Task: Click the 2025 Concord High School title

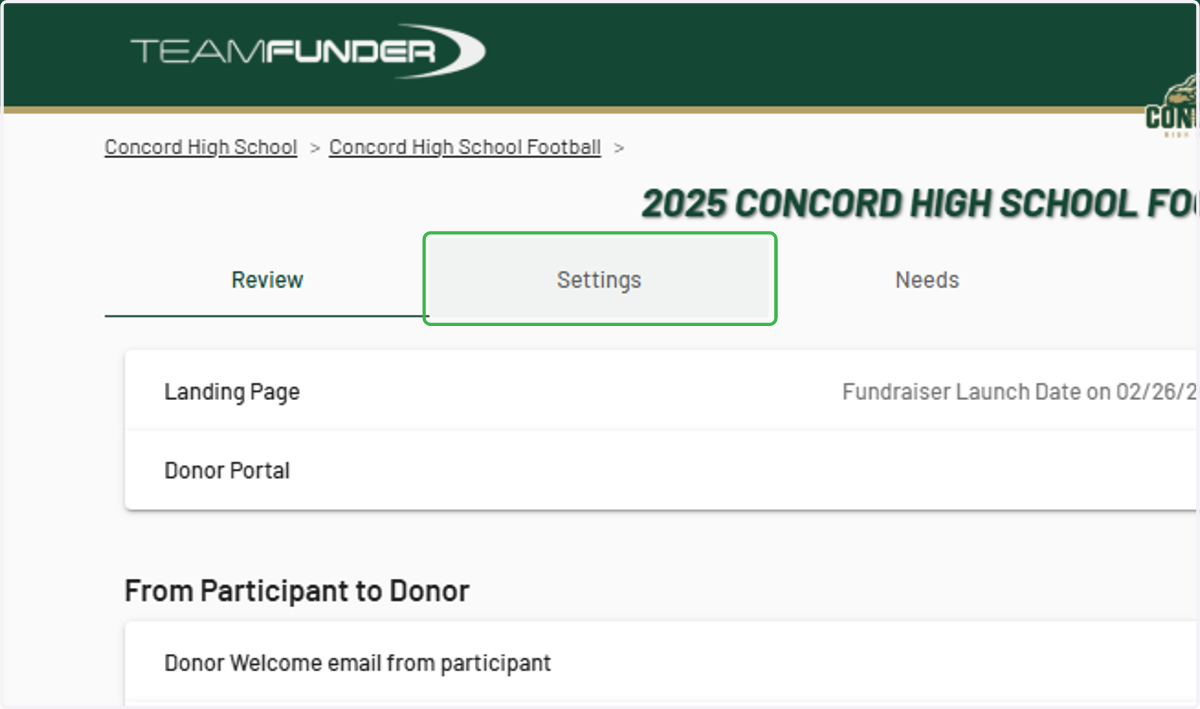Action: click(920, 204)
